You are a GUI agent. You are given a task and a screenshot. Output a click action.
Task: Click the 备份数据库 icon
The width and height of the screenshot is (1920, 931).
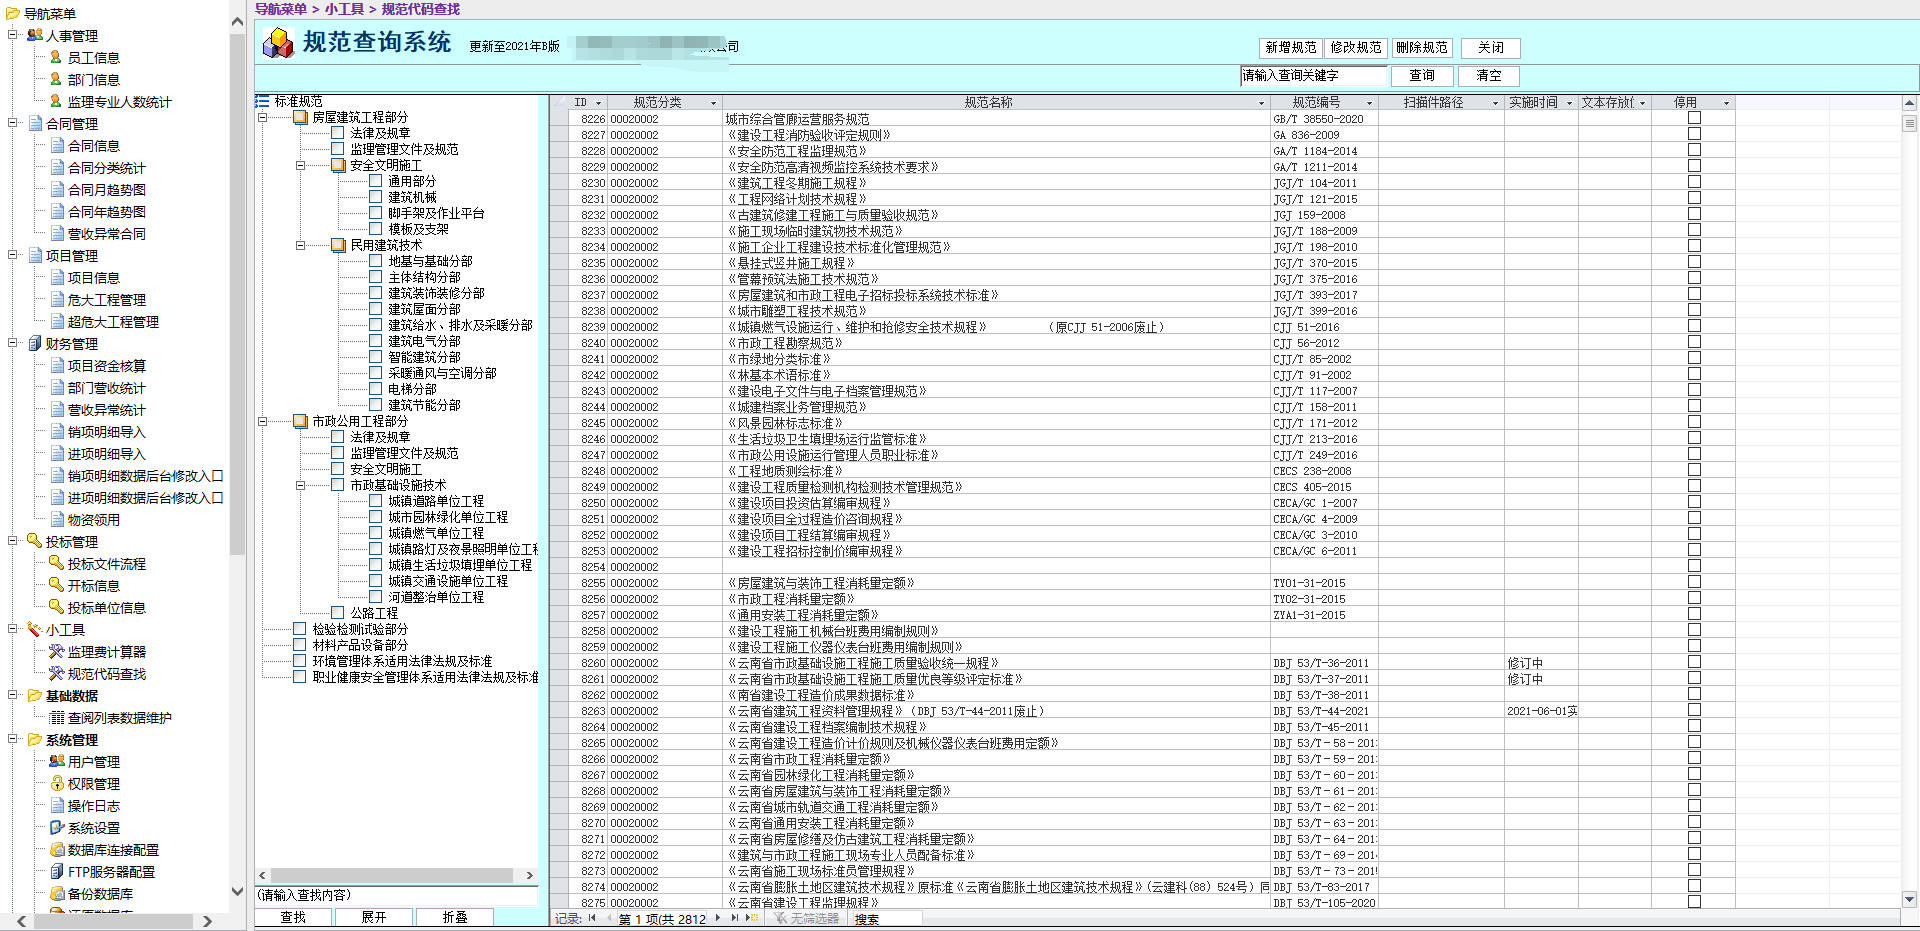click(x=57, y=893)
